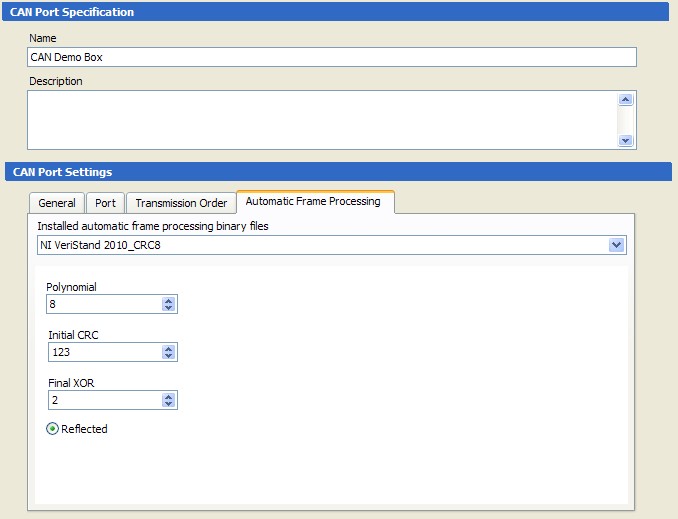The image size is (678, 519).
Task: Increase the Final XOR value
Action: 169,396
